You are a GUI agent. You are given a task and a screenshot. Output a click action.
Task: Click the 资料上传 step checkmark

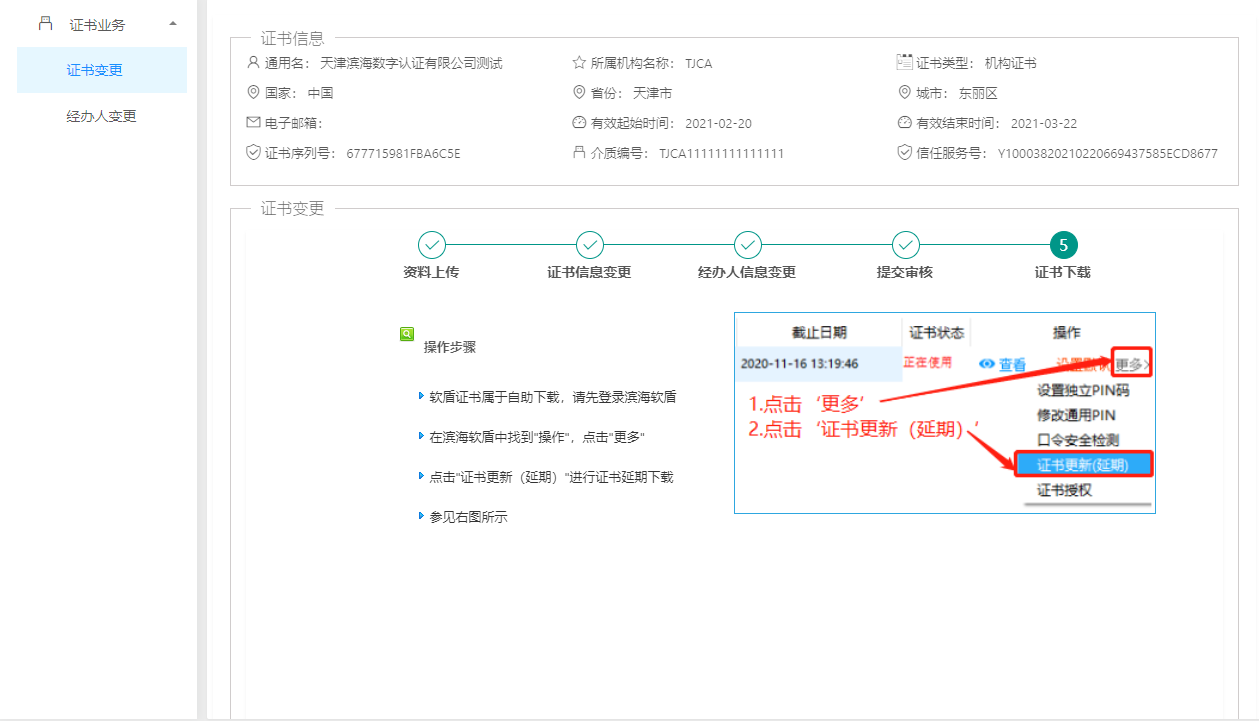tap(431, 245)
